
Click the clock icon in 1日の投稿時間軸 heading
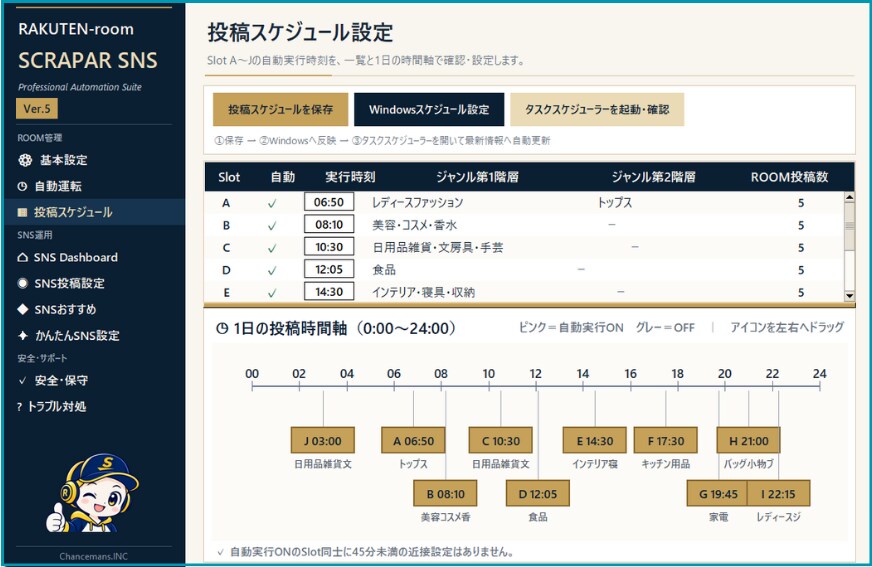coord(222,329)
